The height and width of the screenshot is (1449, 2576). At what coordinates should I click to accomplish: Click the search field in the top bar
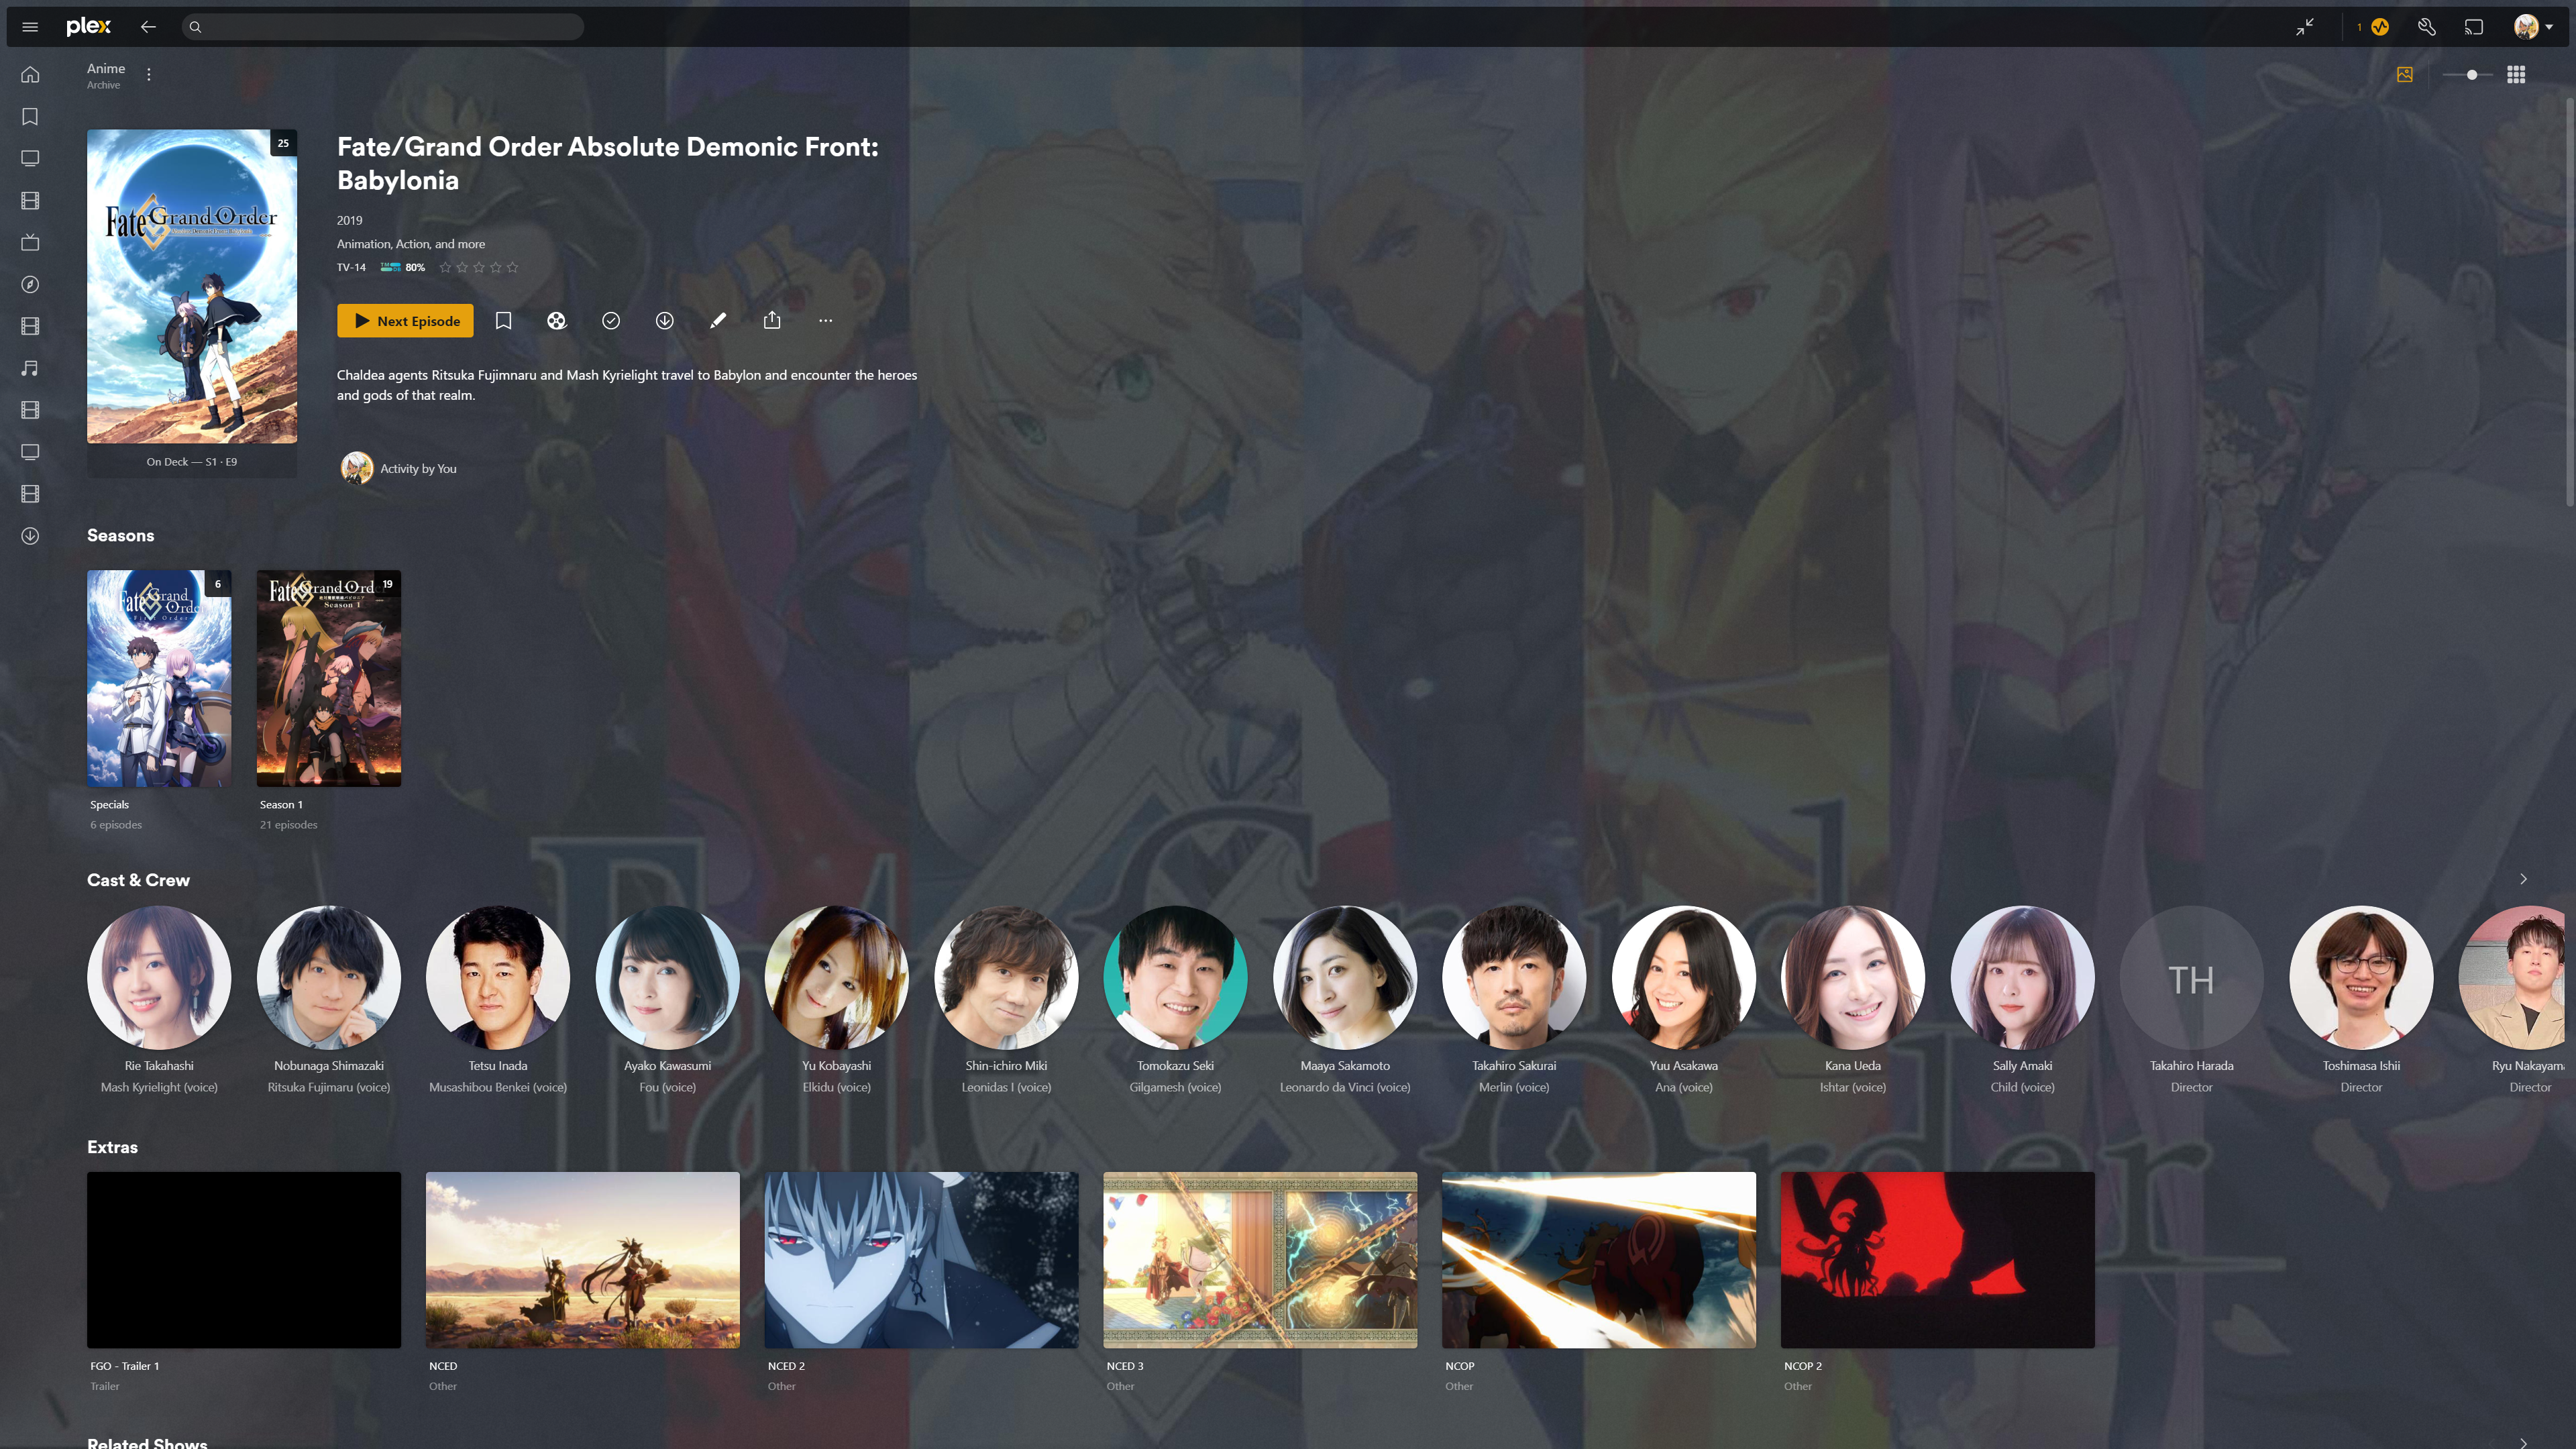tap(383, 27)
